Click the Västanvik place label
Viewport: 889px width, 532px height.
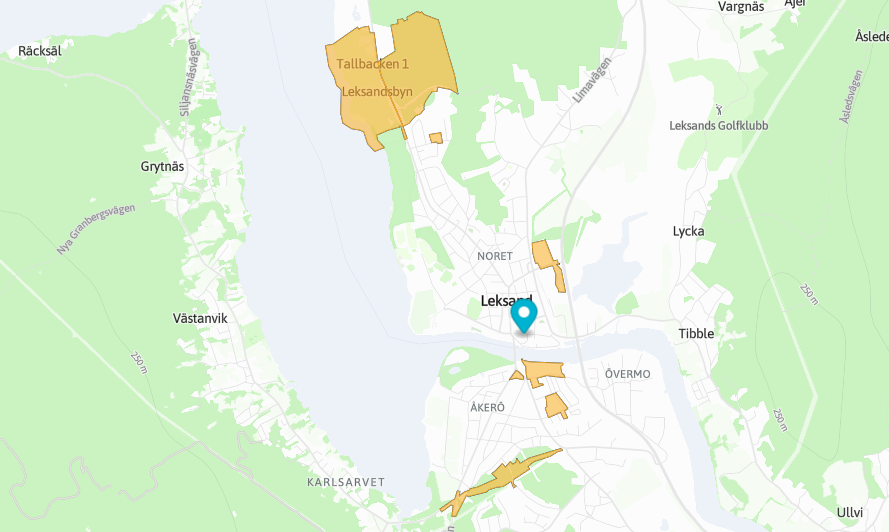click(200, 318)
